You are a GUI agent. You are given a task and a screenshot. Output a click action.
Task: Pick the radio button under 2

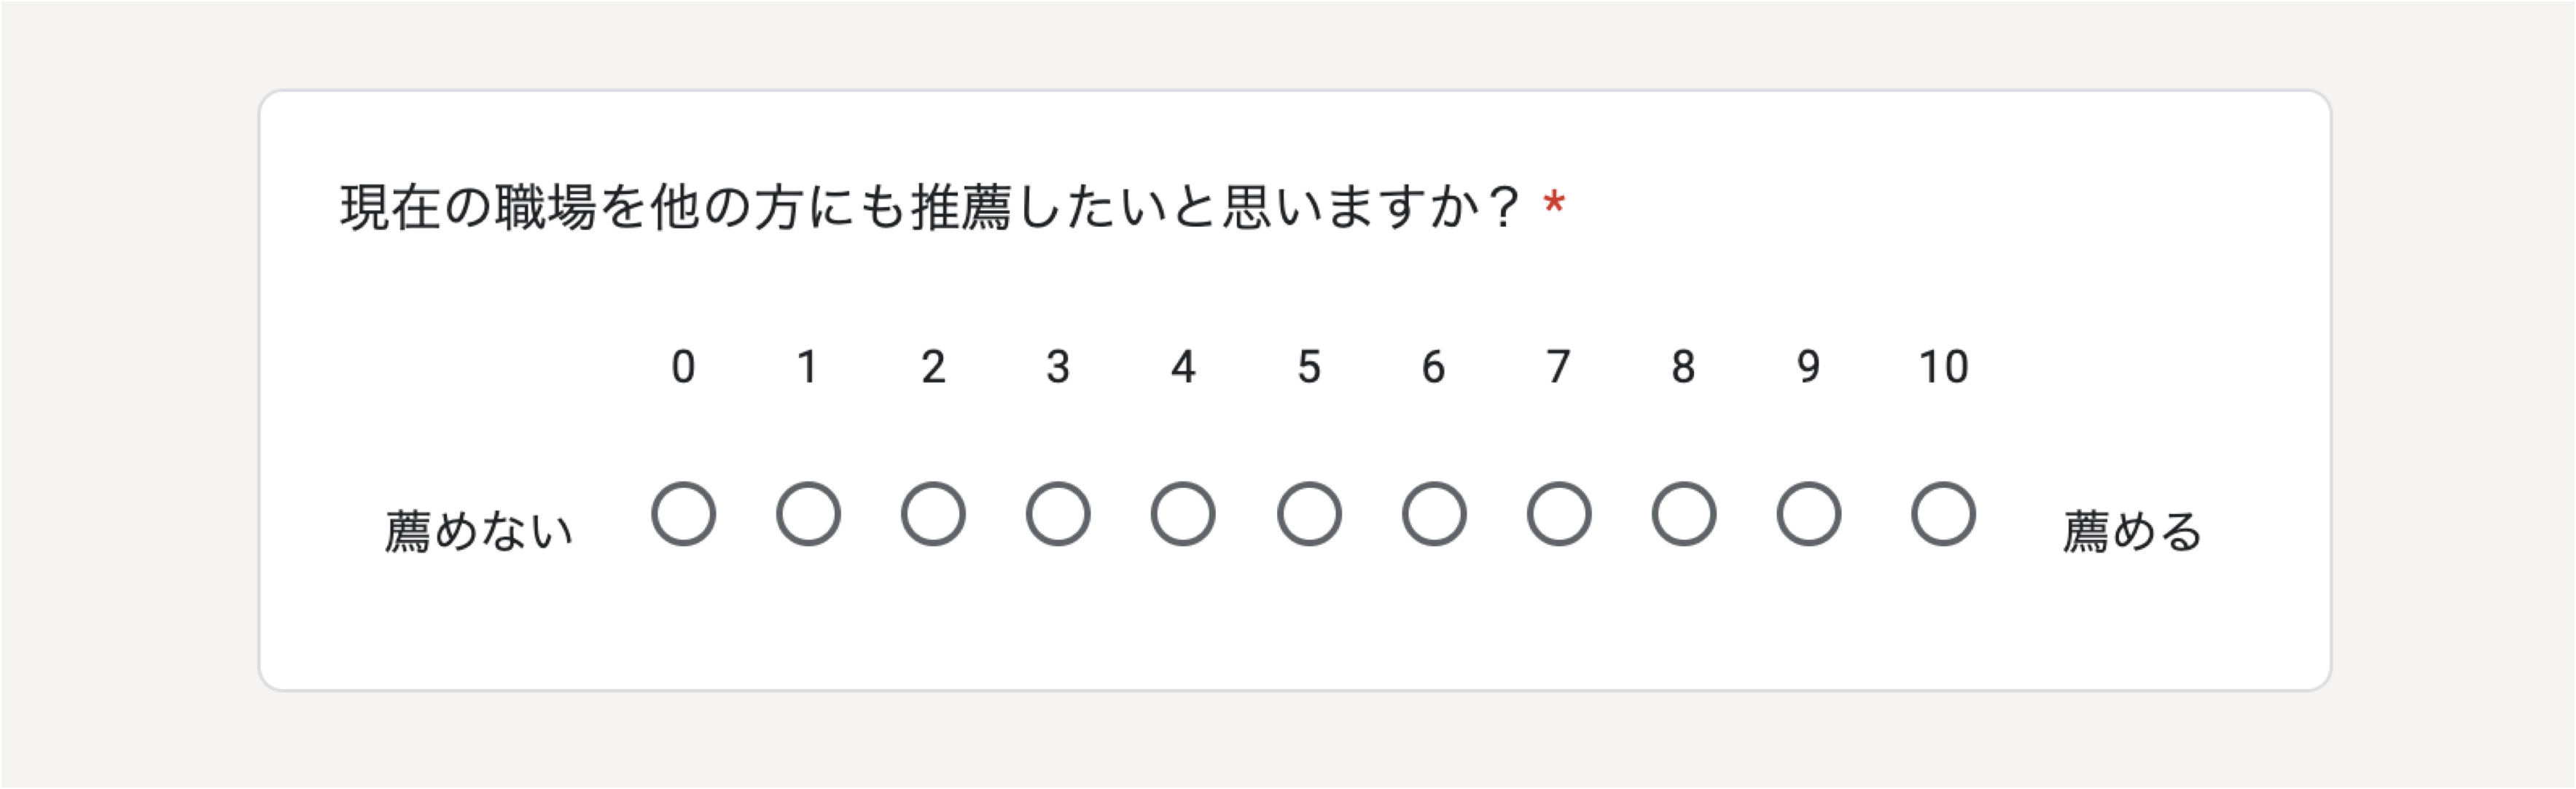(x=933, y=514)
